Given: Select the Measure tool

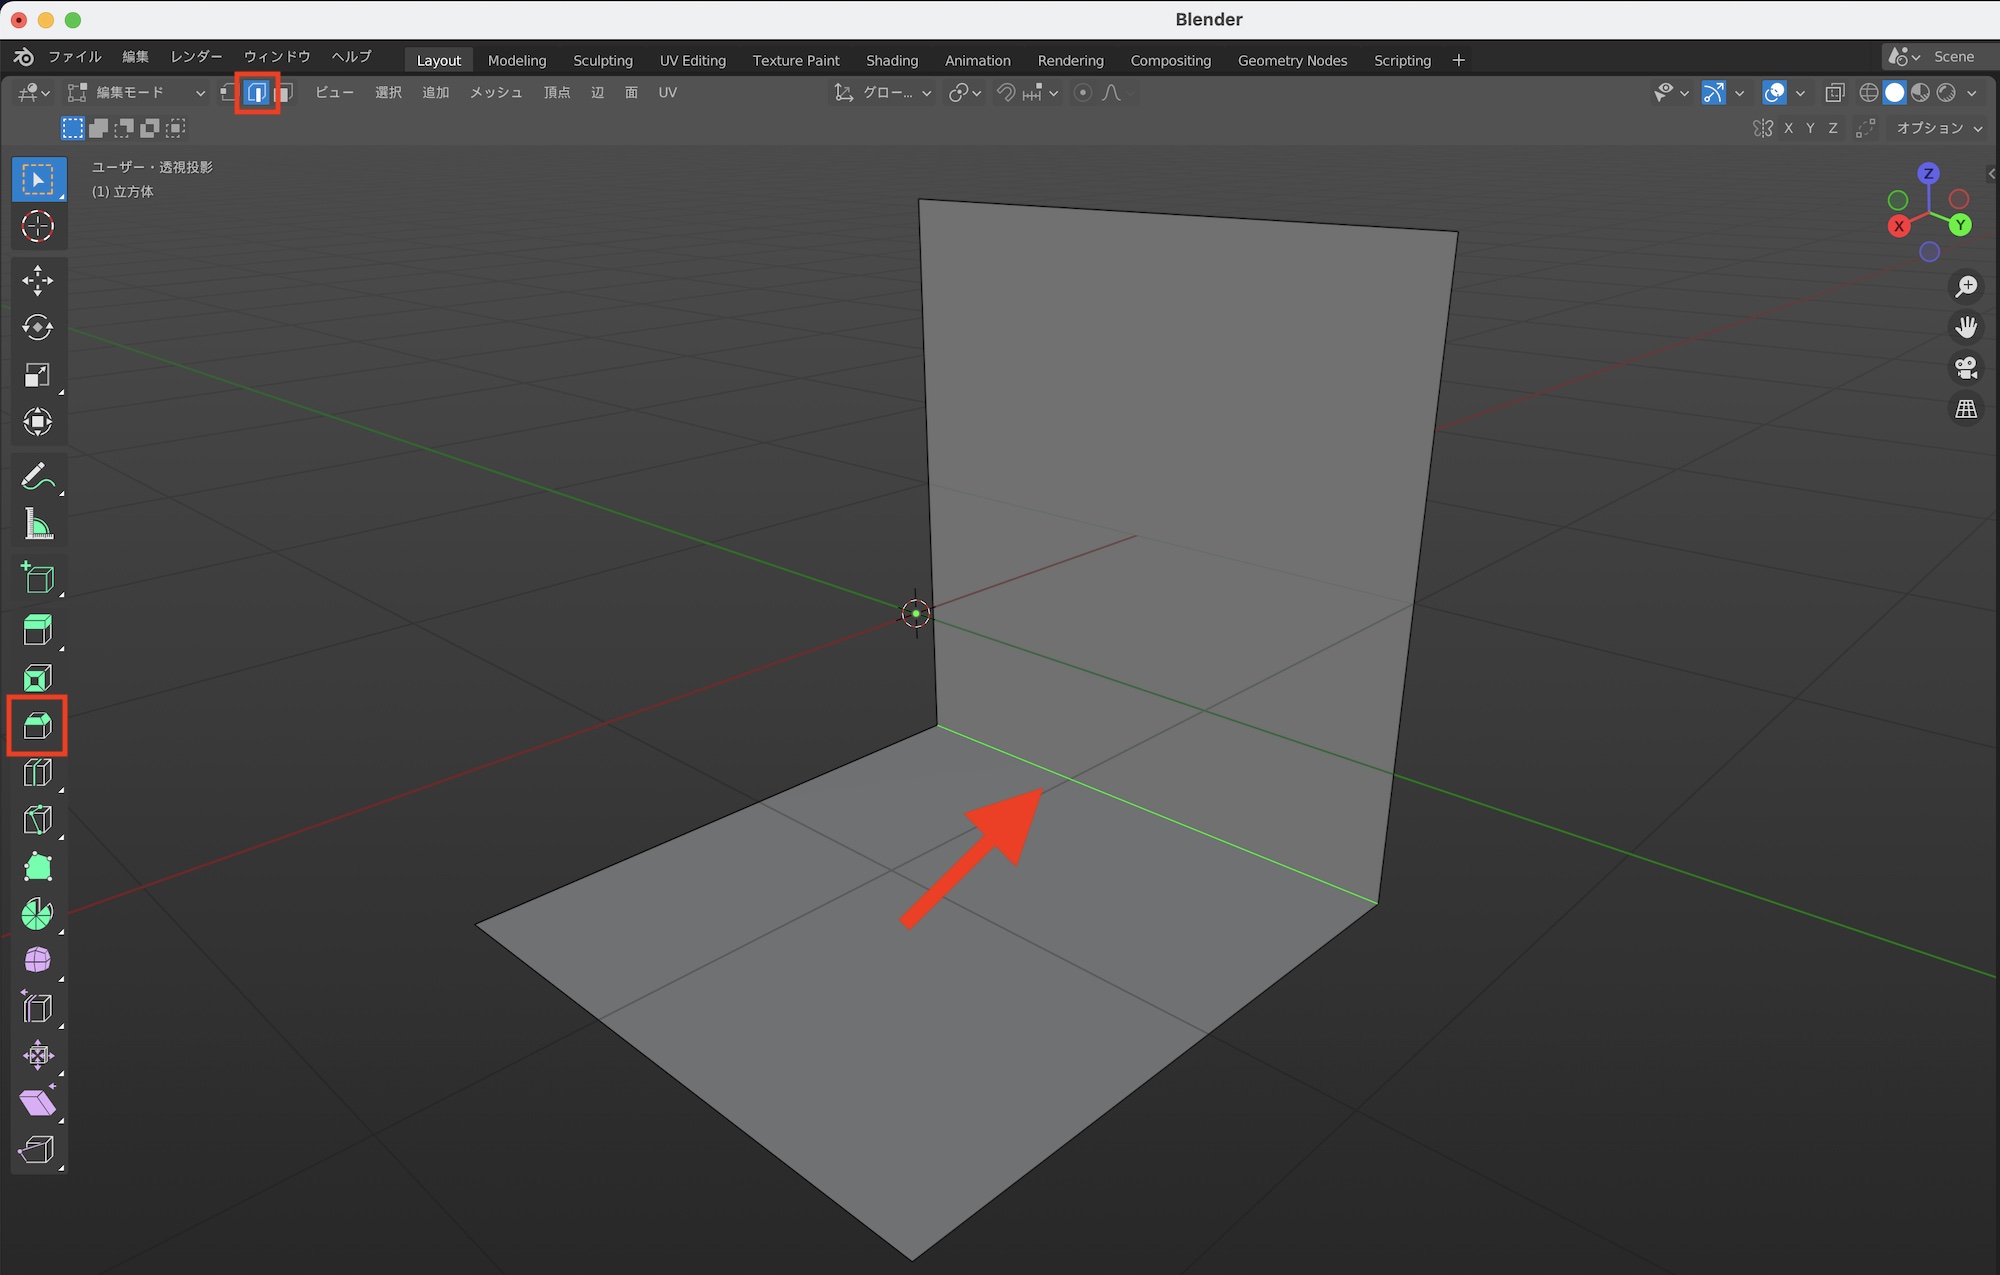Looking at the screenshot, I should point(37,524).
